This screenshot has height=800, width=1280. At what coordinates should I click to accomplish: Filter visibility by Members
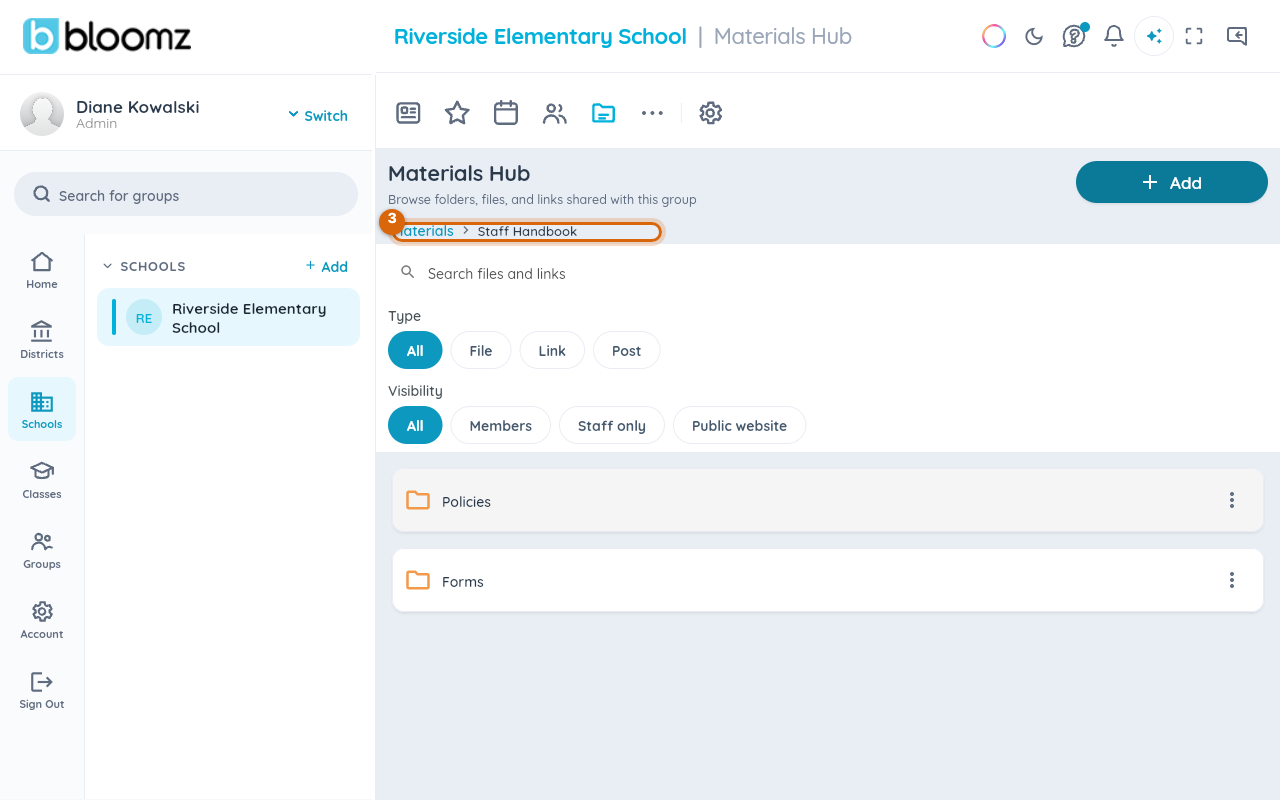pyautogui.click(x=501, y=425)
